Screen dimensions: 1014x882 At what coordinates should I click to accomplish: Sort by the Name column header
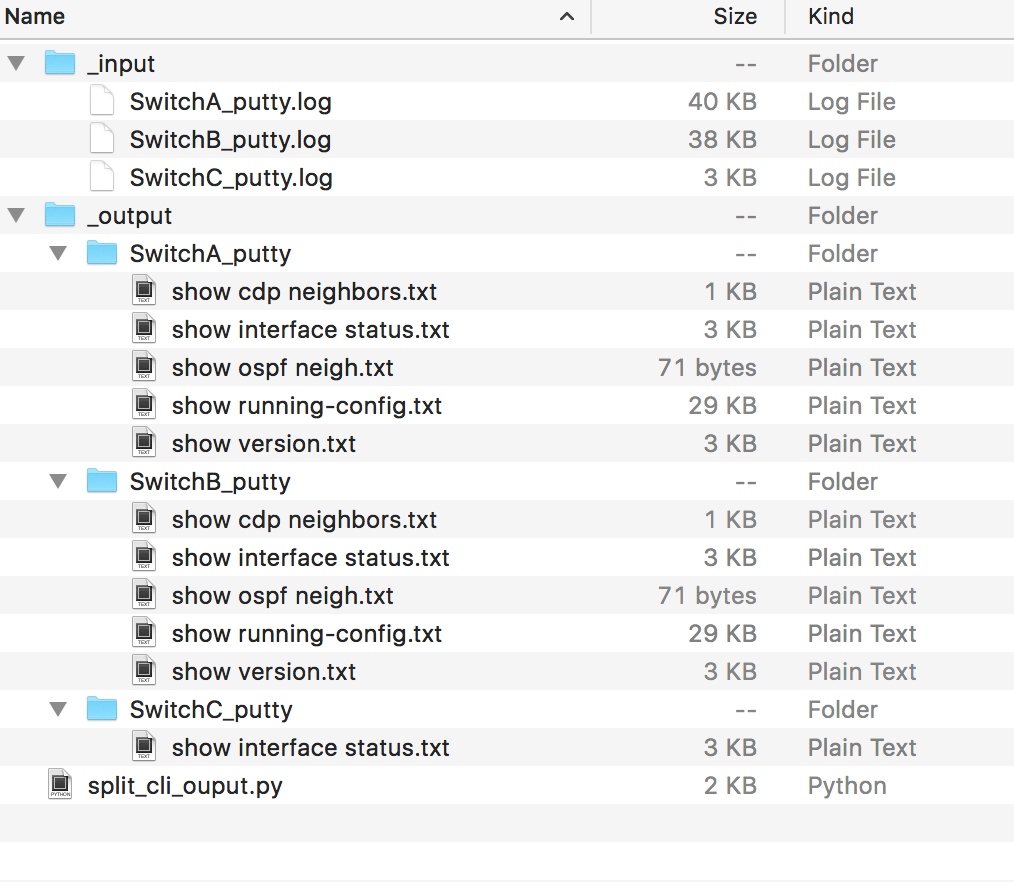pyautogui.click(x=35, y=16)
